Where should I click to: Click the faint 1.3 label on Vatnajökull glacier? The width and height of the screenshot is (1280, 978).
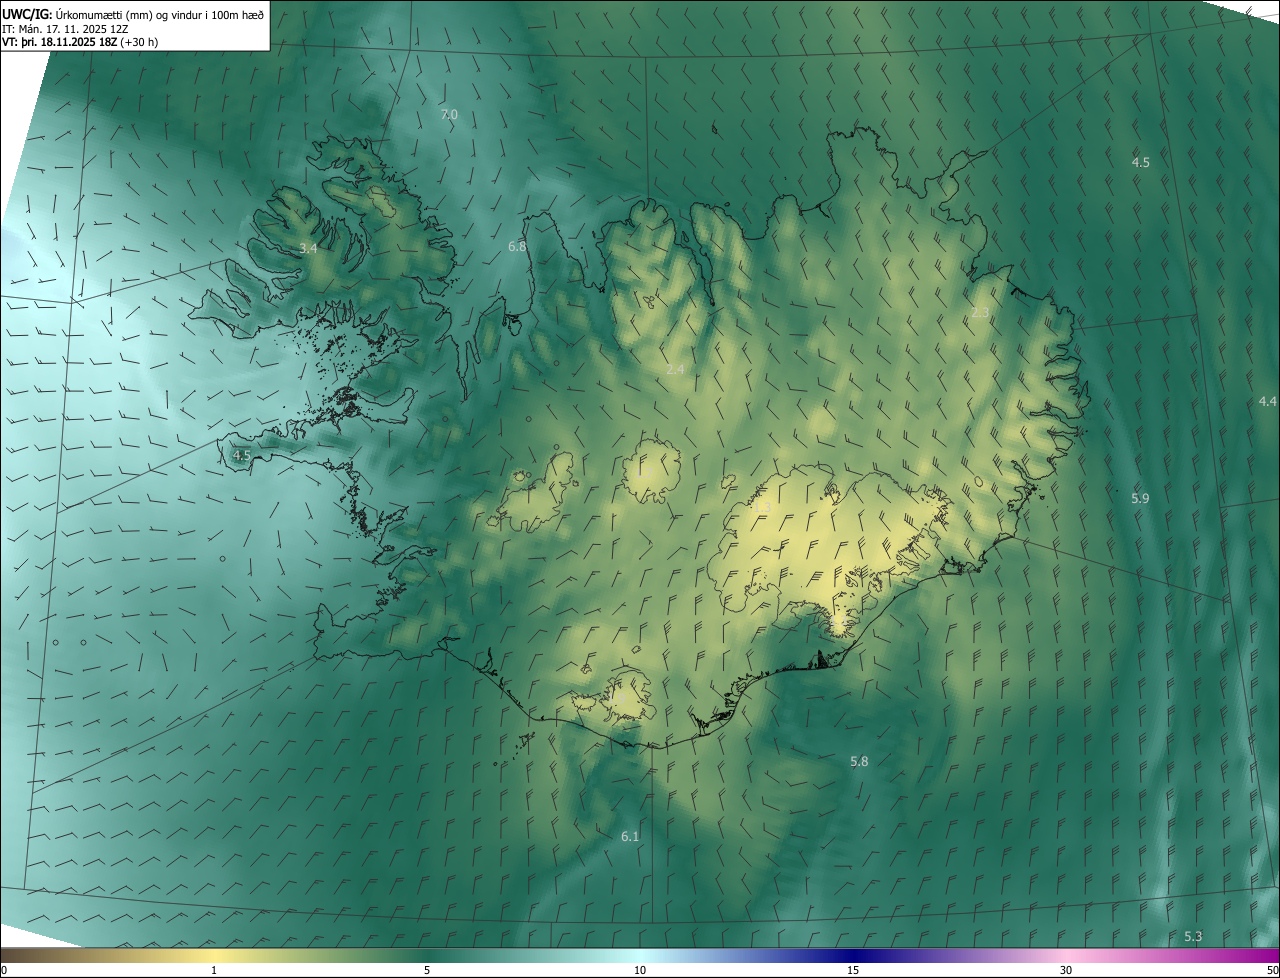[x=761, y=508]
